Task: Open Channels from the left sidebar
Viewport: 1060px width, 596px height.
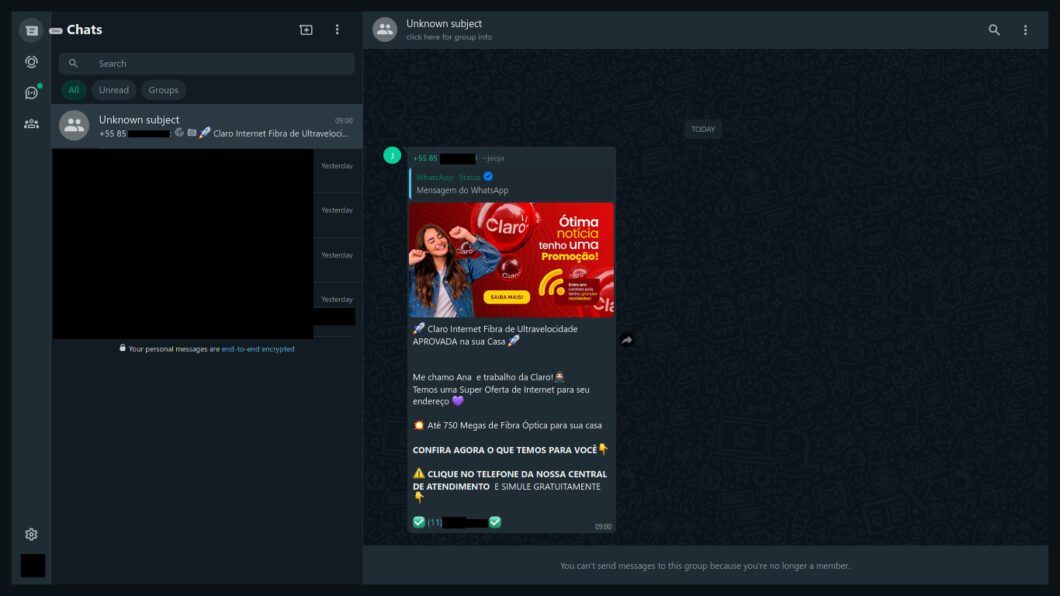Action: click(31, 92)
